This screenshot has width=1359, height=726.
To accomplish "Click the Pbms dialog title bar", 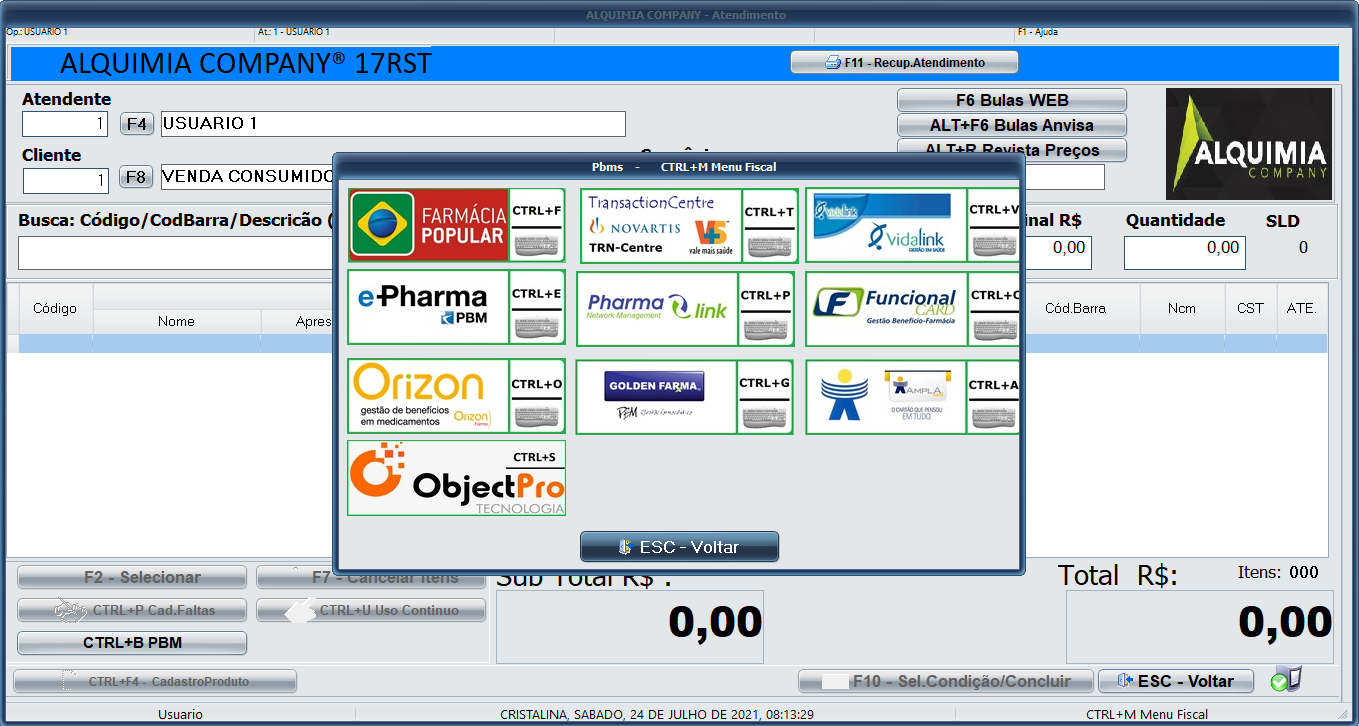I will tap(679, 167).
